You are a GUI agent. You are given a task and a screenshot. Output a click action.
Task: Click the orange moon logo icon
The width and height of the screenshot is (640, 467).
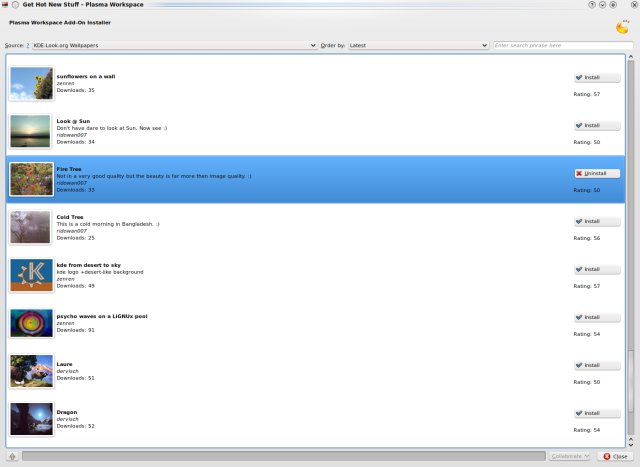click(622, 27)
